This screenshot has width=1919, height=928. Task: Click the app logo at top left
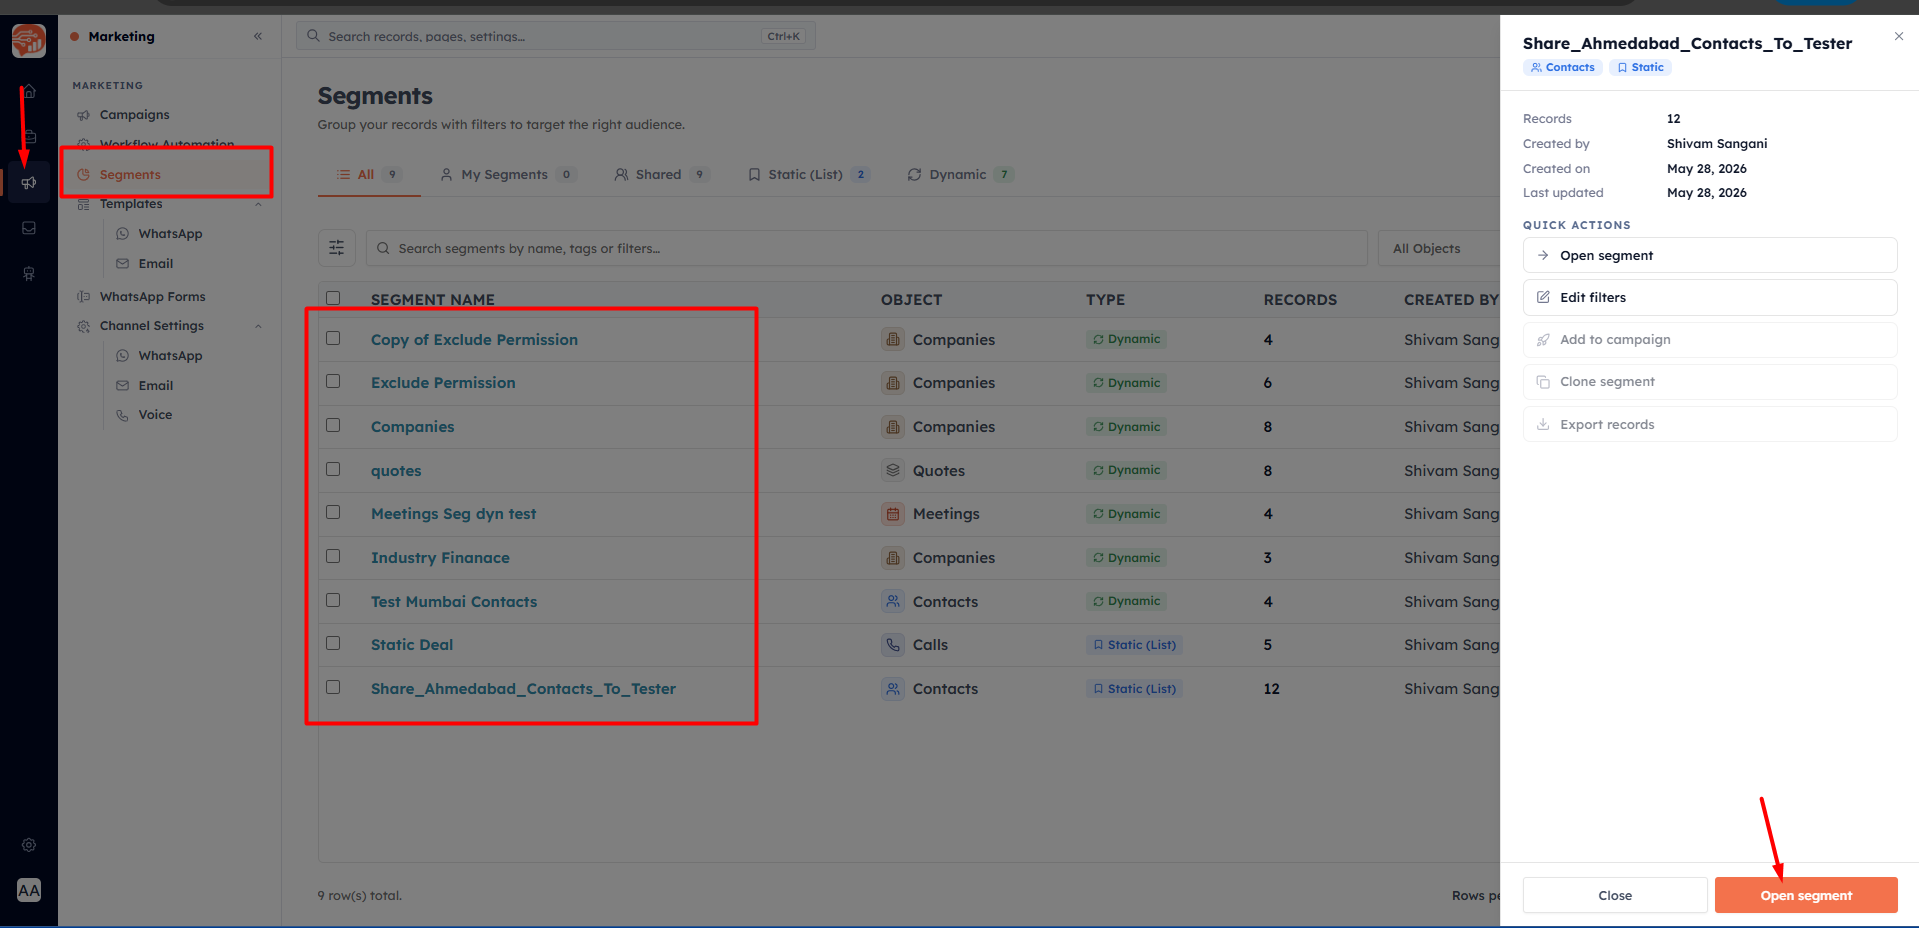coord(29,41)
